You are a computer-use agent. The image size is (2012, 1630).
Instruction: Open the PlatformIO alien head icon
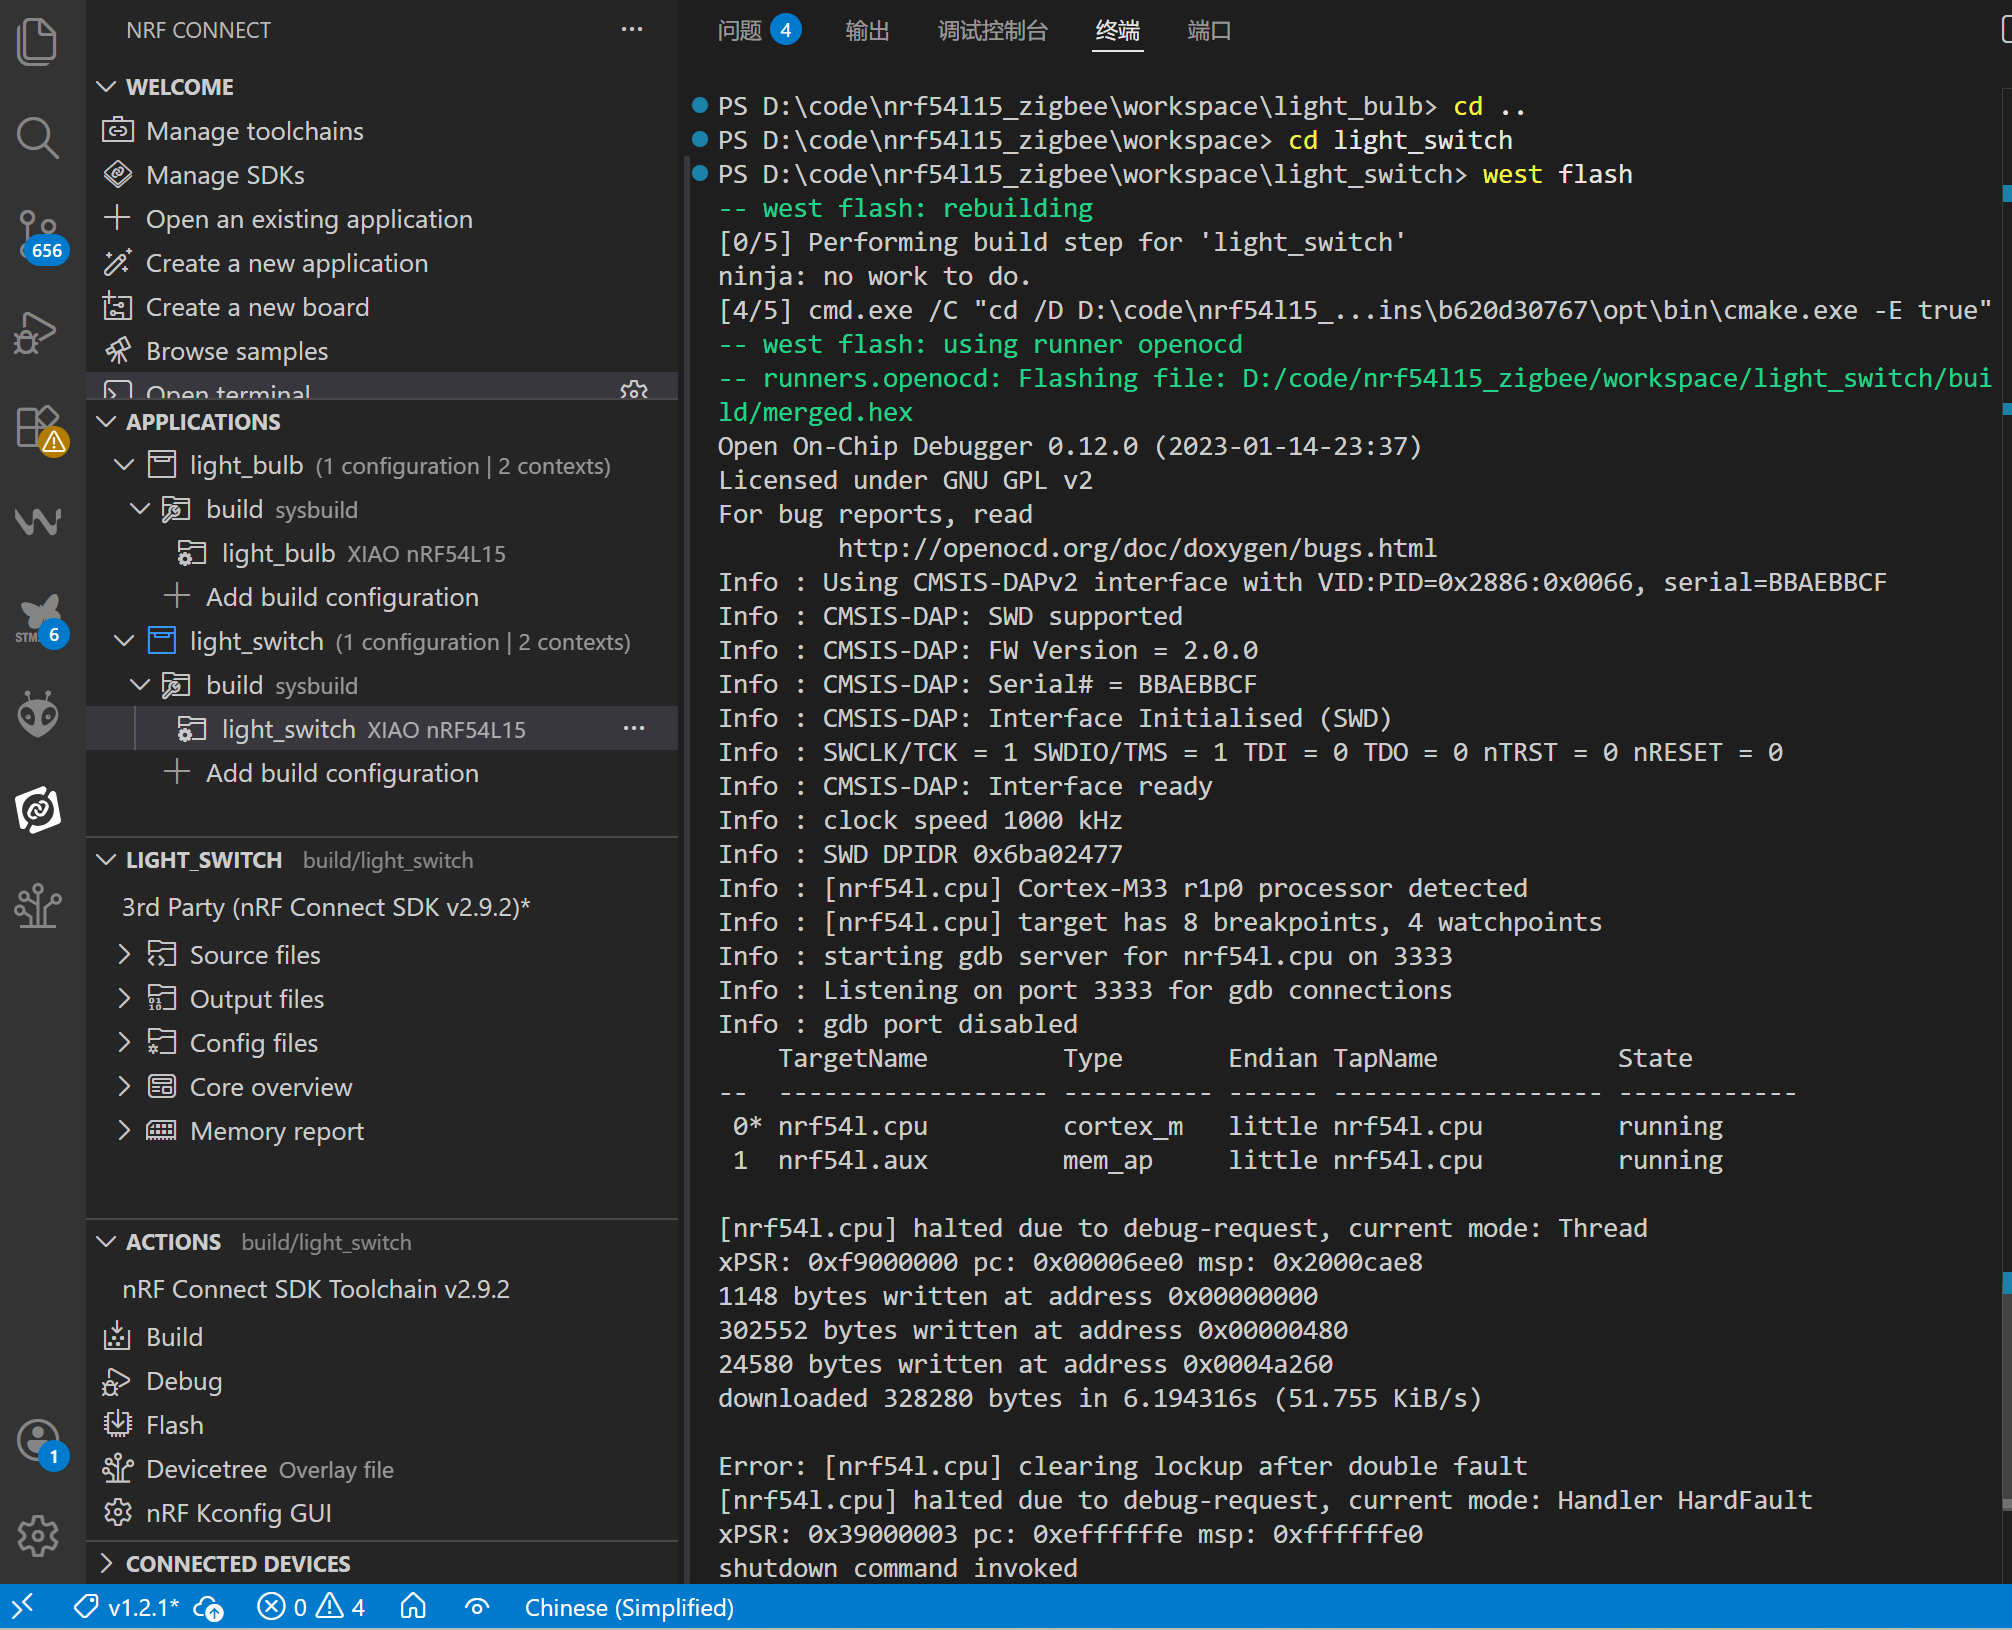38,714
